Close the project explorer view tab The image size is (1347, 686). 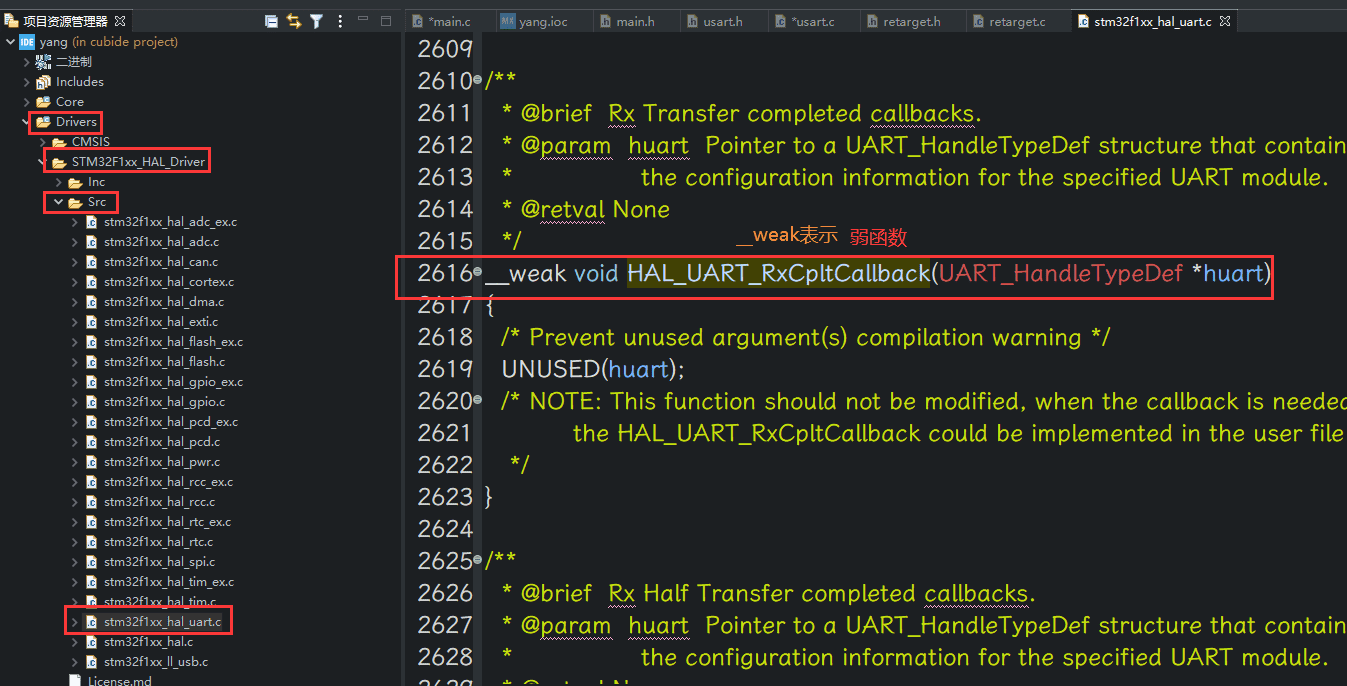(x=120, y=21)
